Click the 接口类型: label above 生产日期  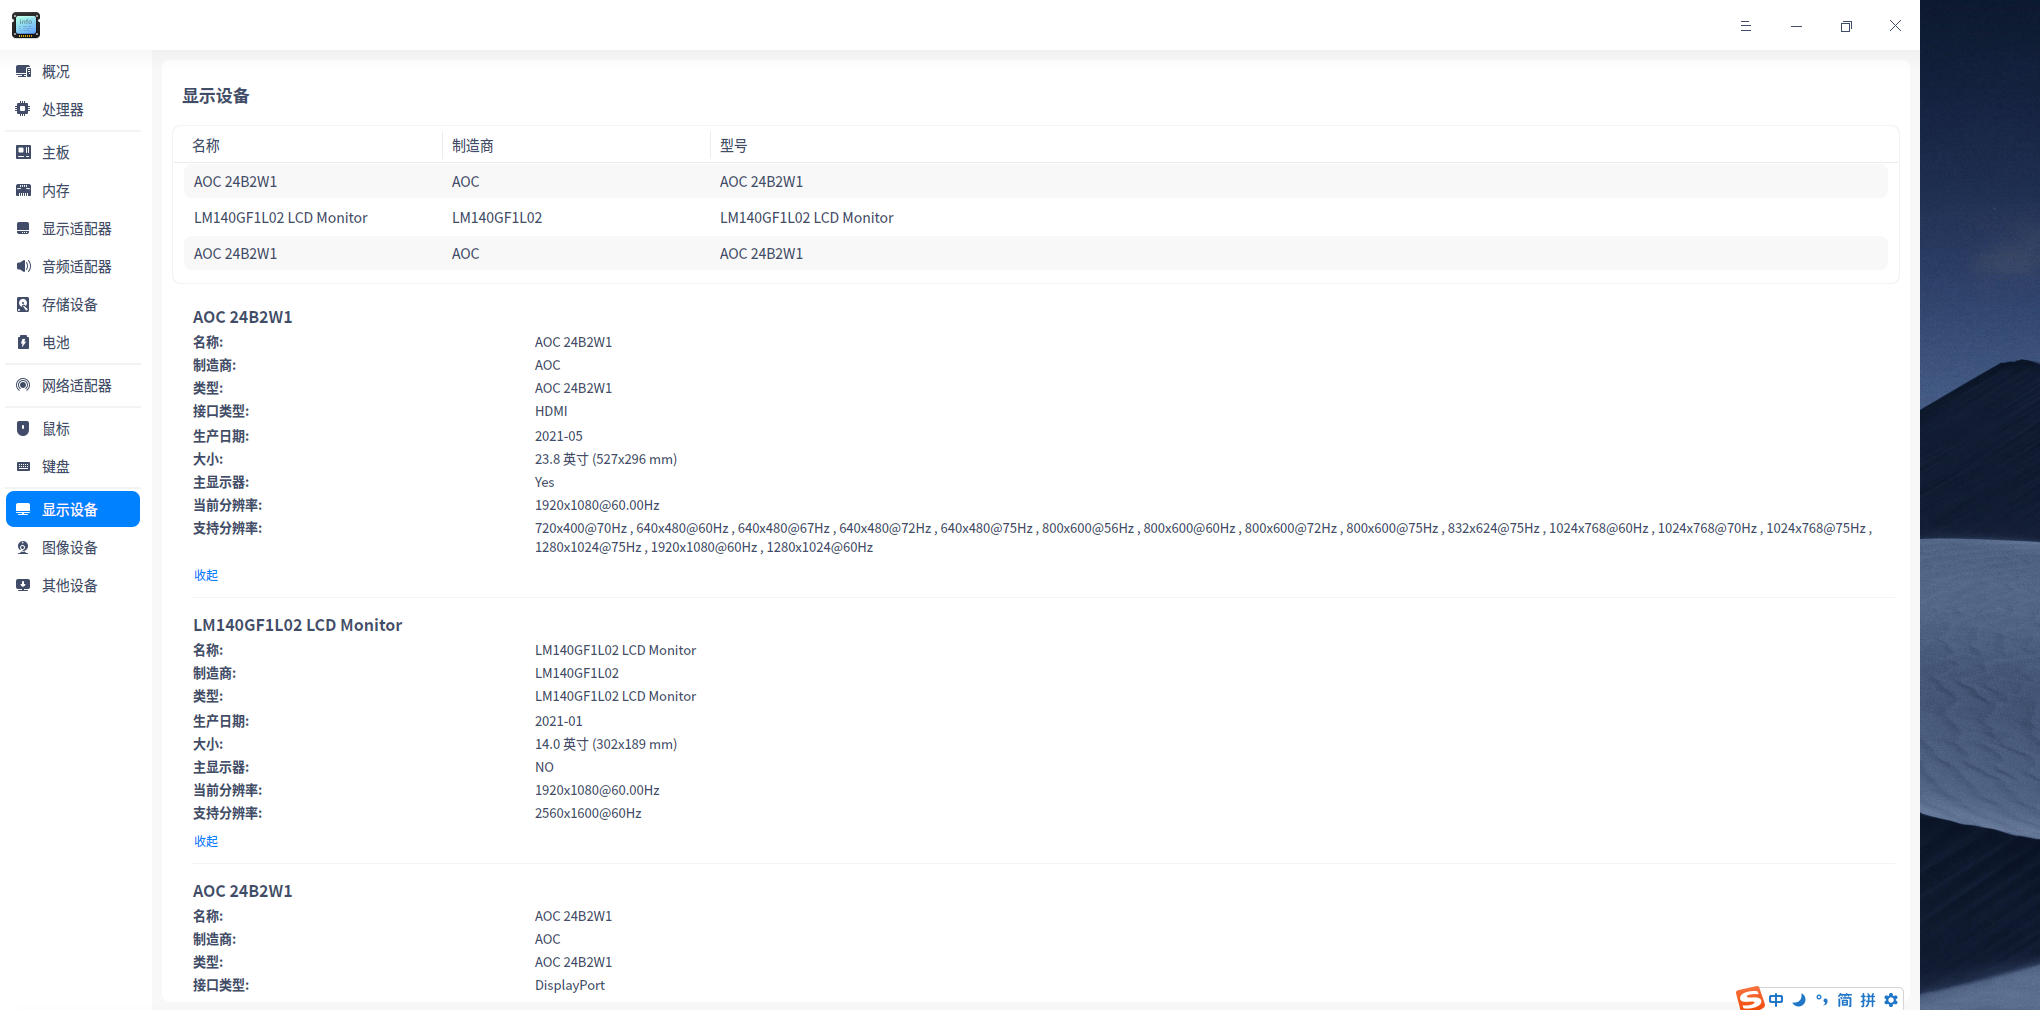(x=221, y=411)
